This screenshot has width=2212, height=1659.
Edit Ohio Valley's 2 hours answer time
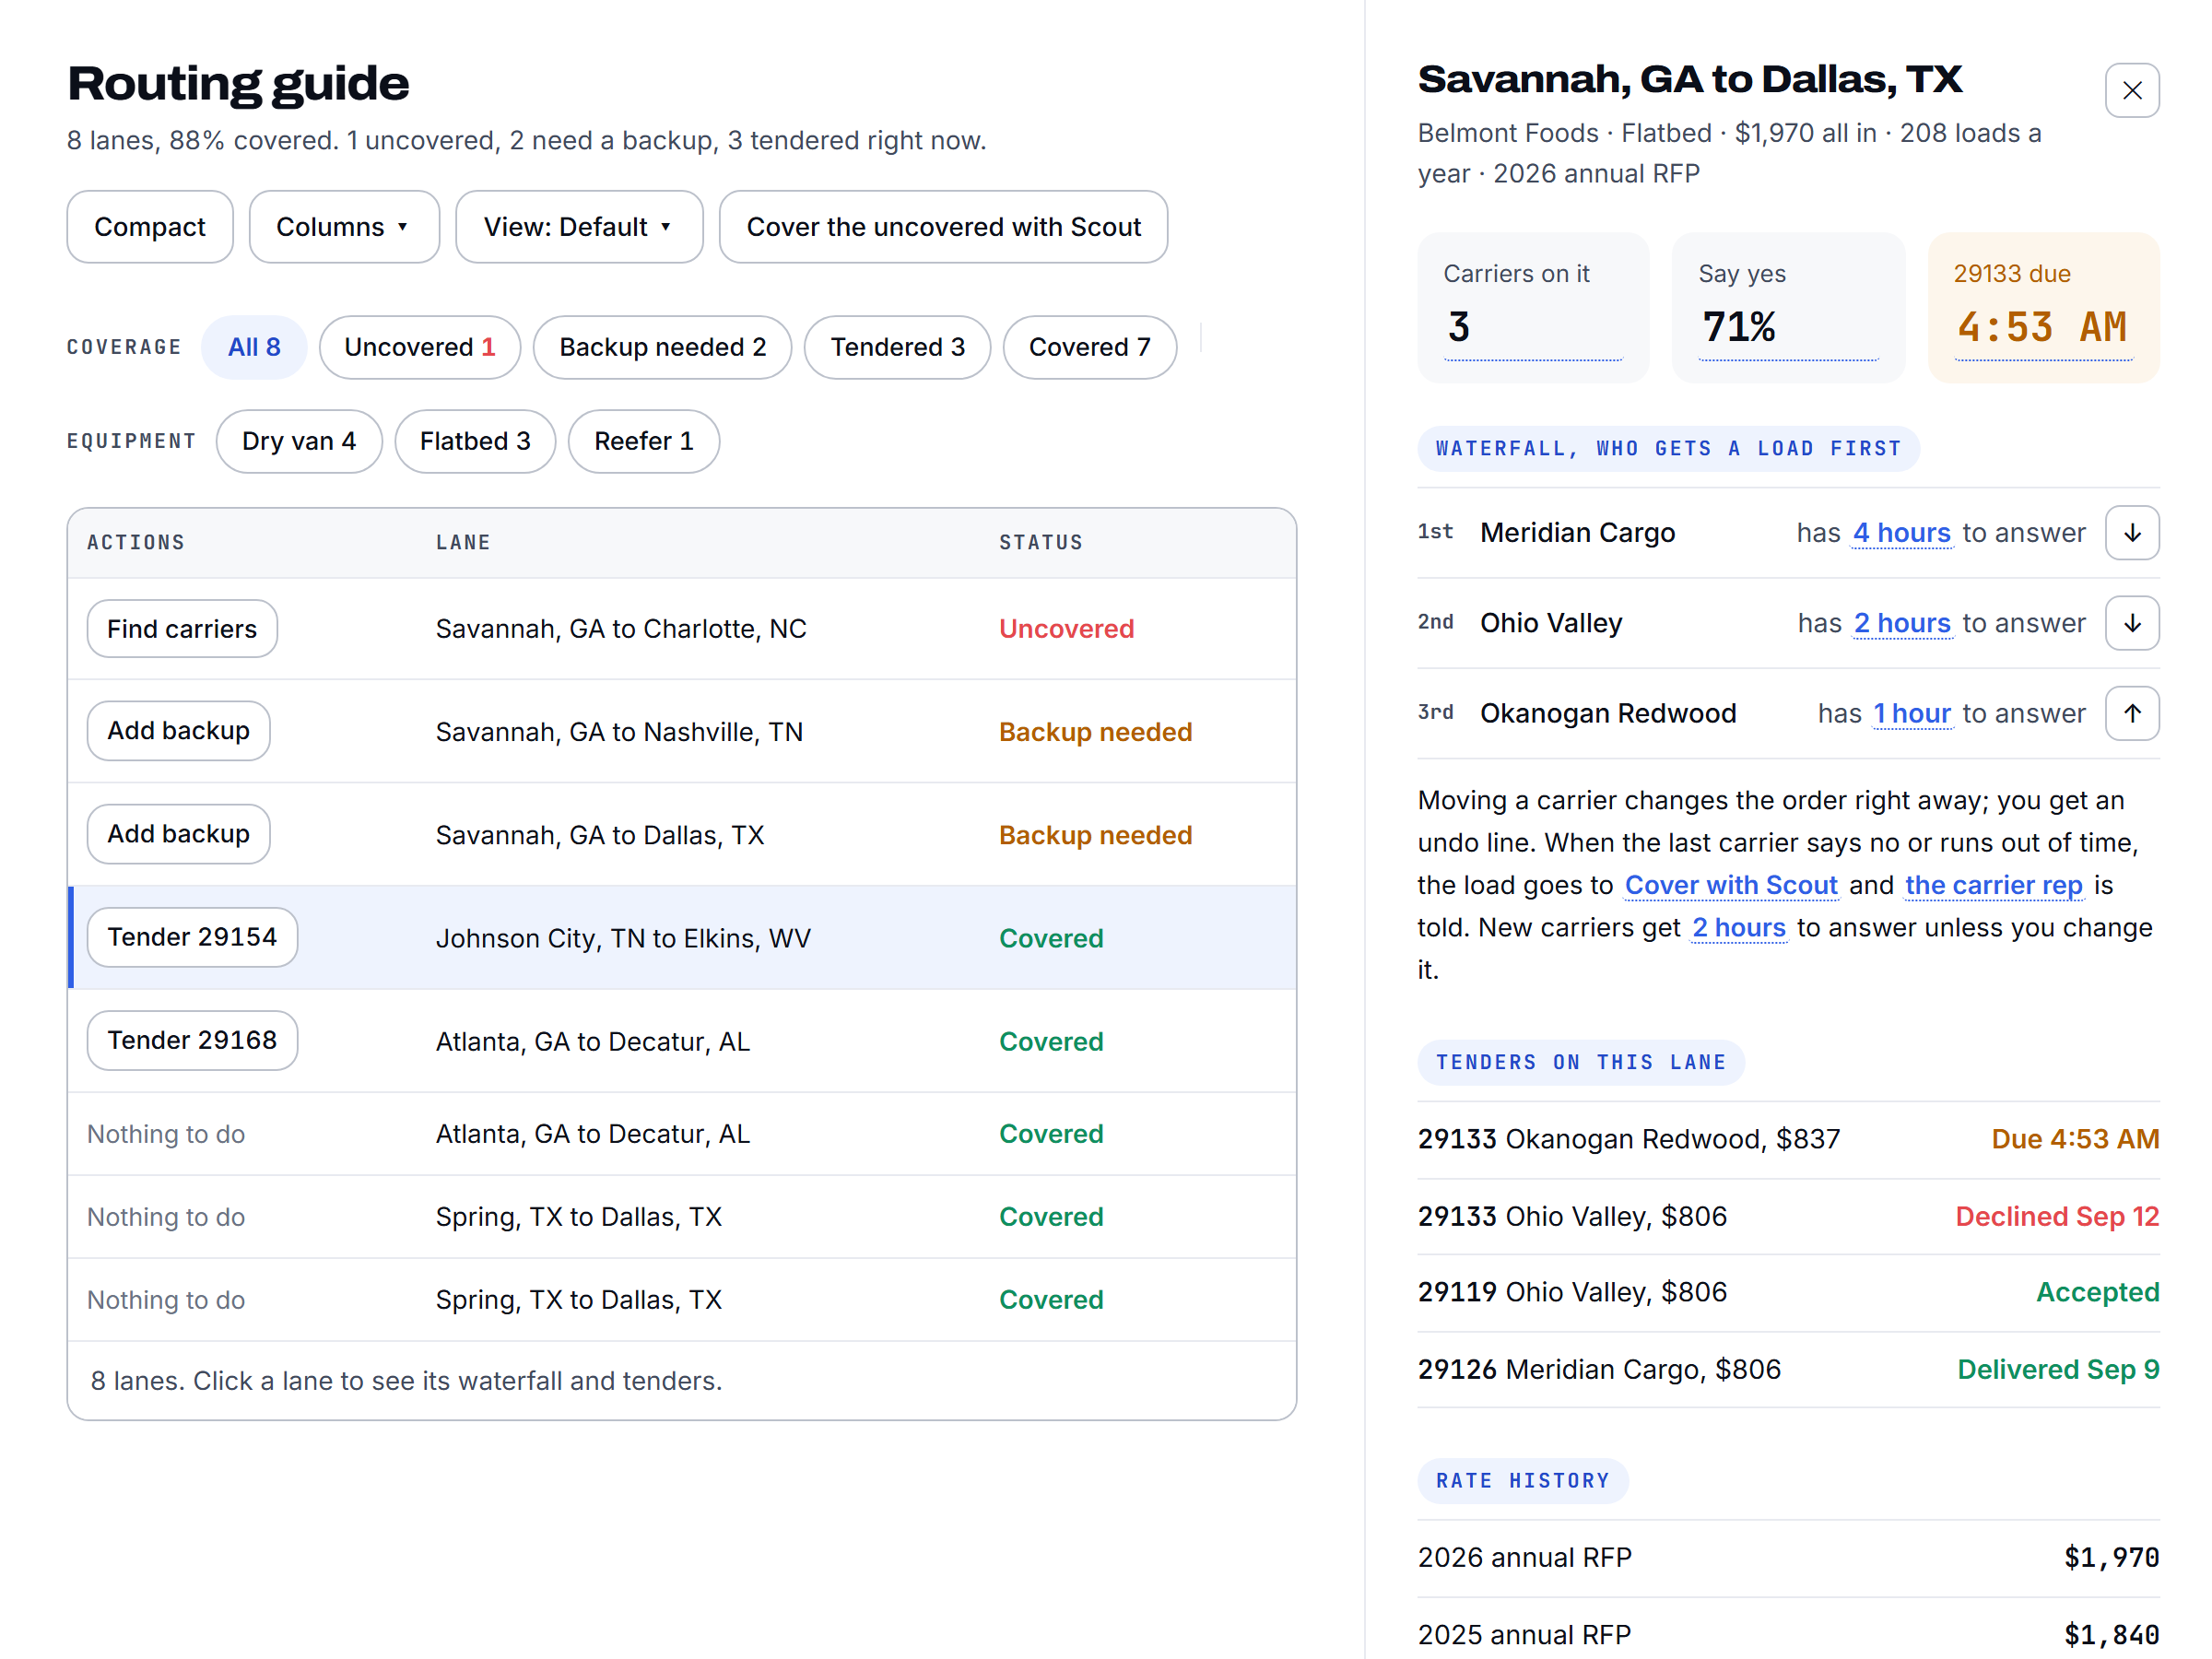1902,623
